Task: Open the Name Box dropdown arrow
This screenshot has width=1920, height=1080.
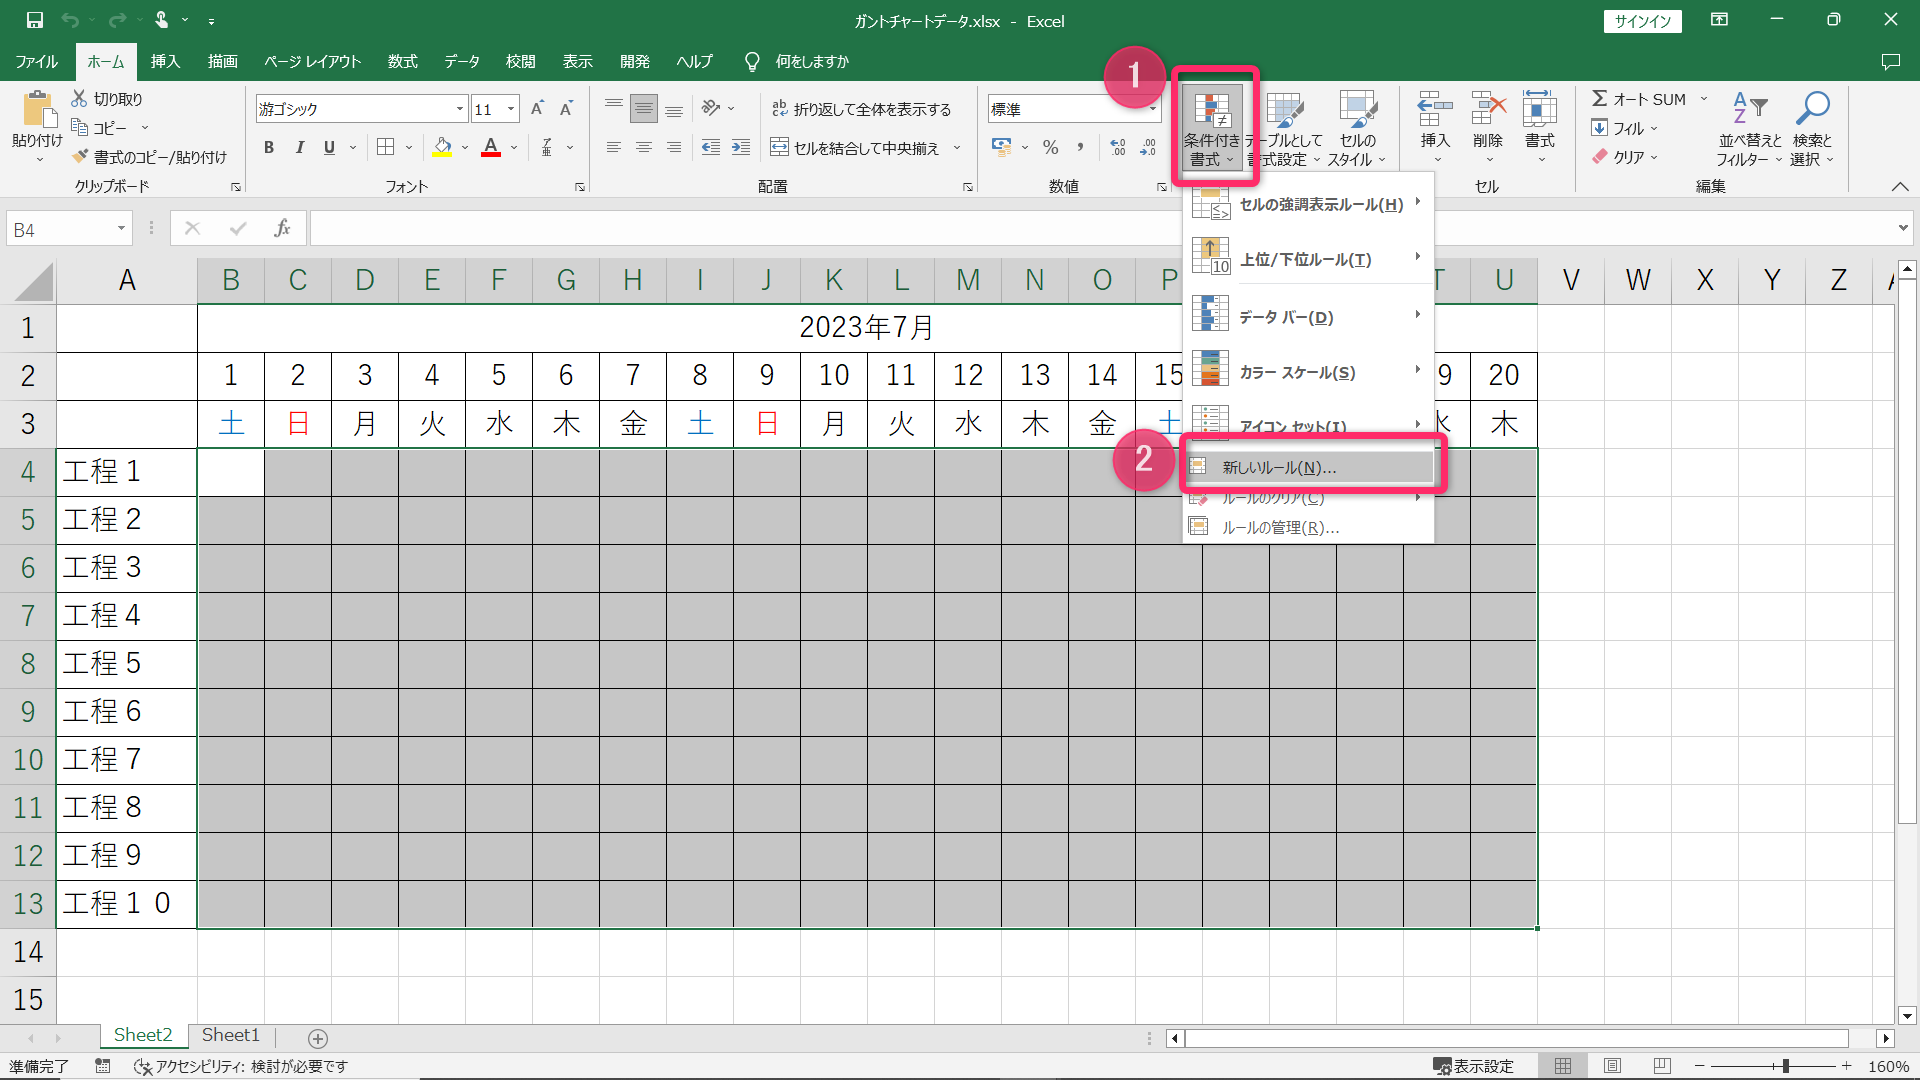Action: pyautogui.click(x=121, y=229)
